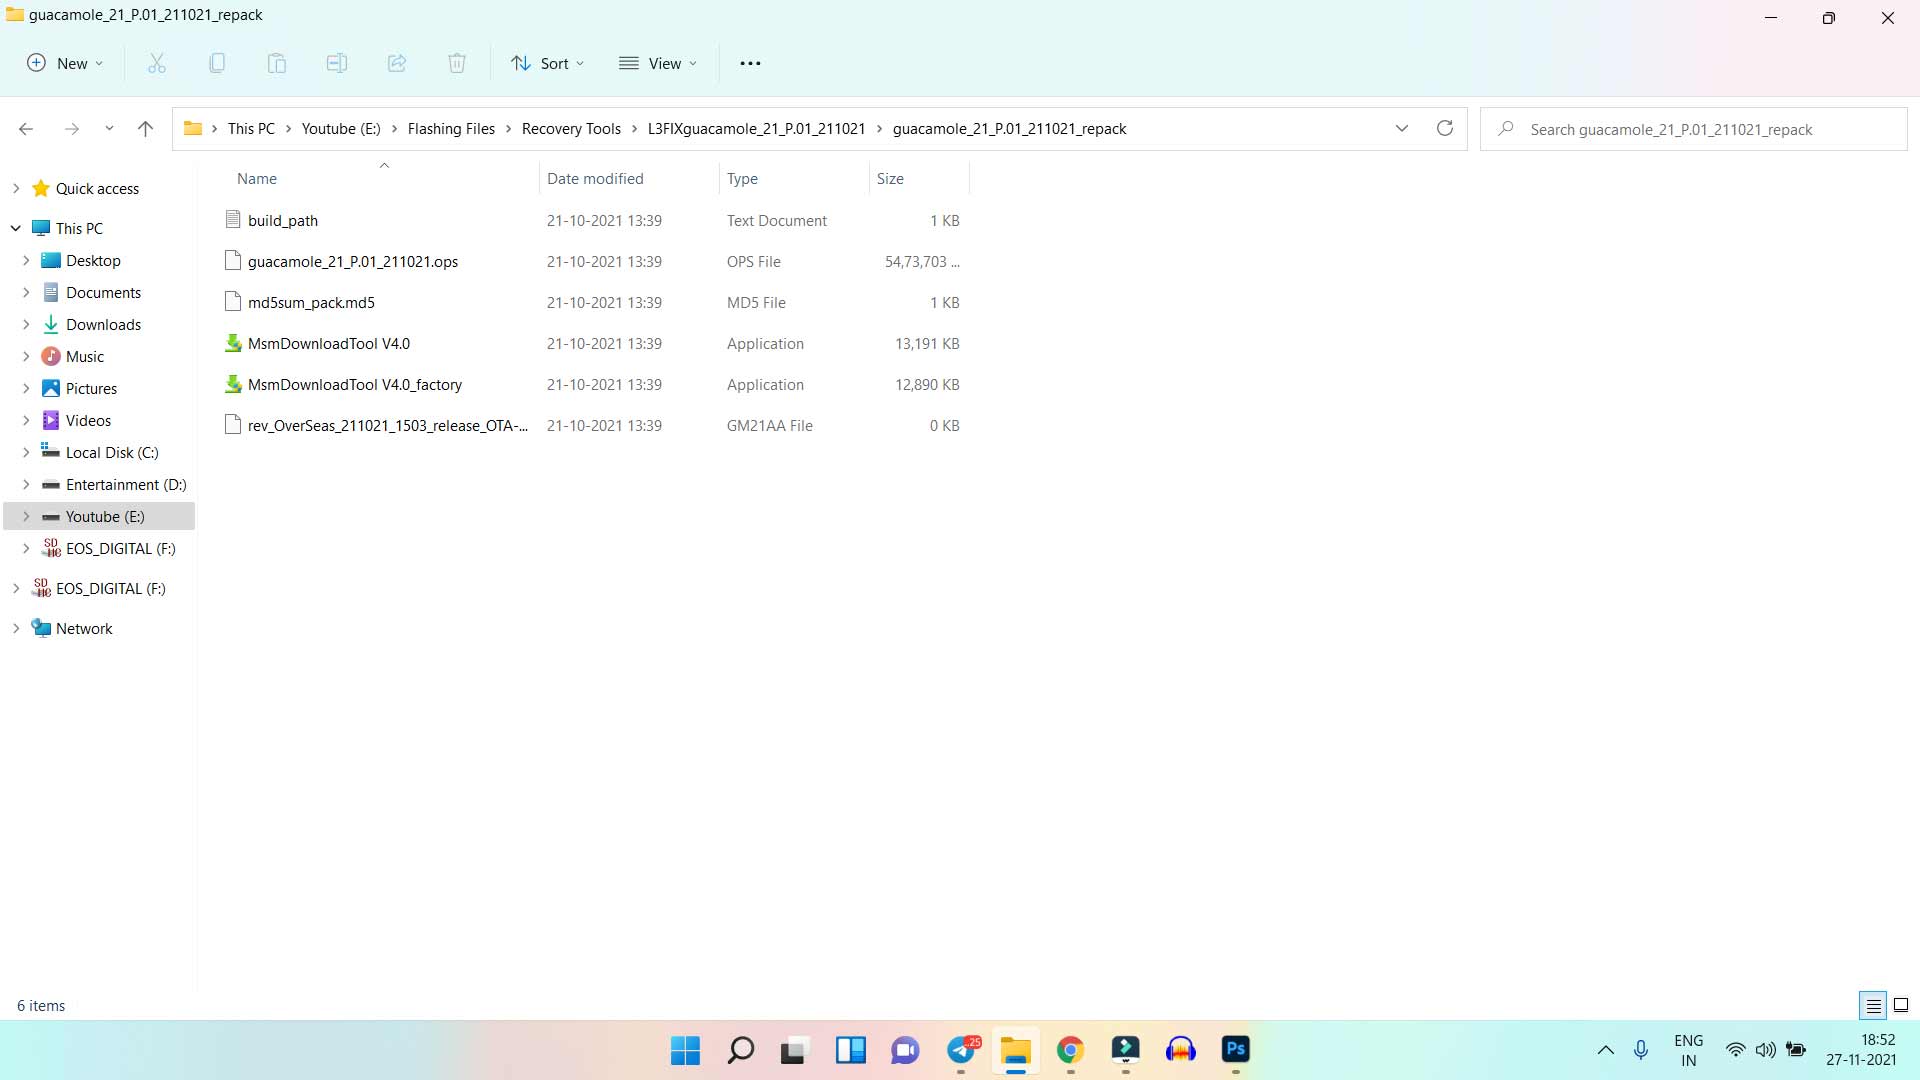Click the Delete trash icon

[457, 63]
